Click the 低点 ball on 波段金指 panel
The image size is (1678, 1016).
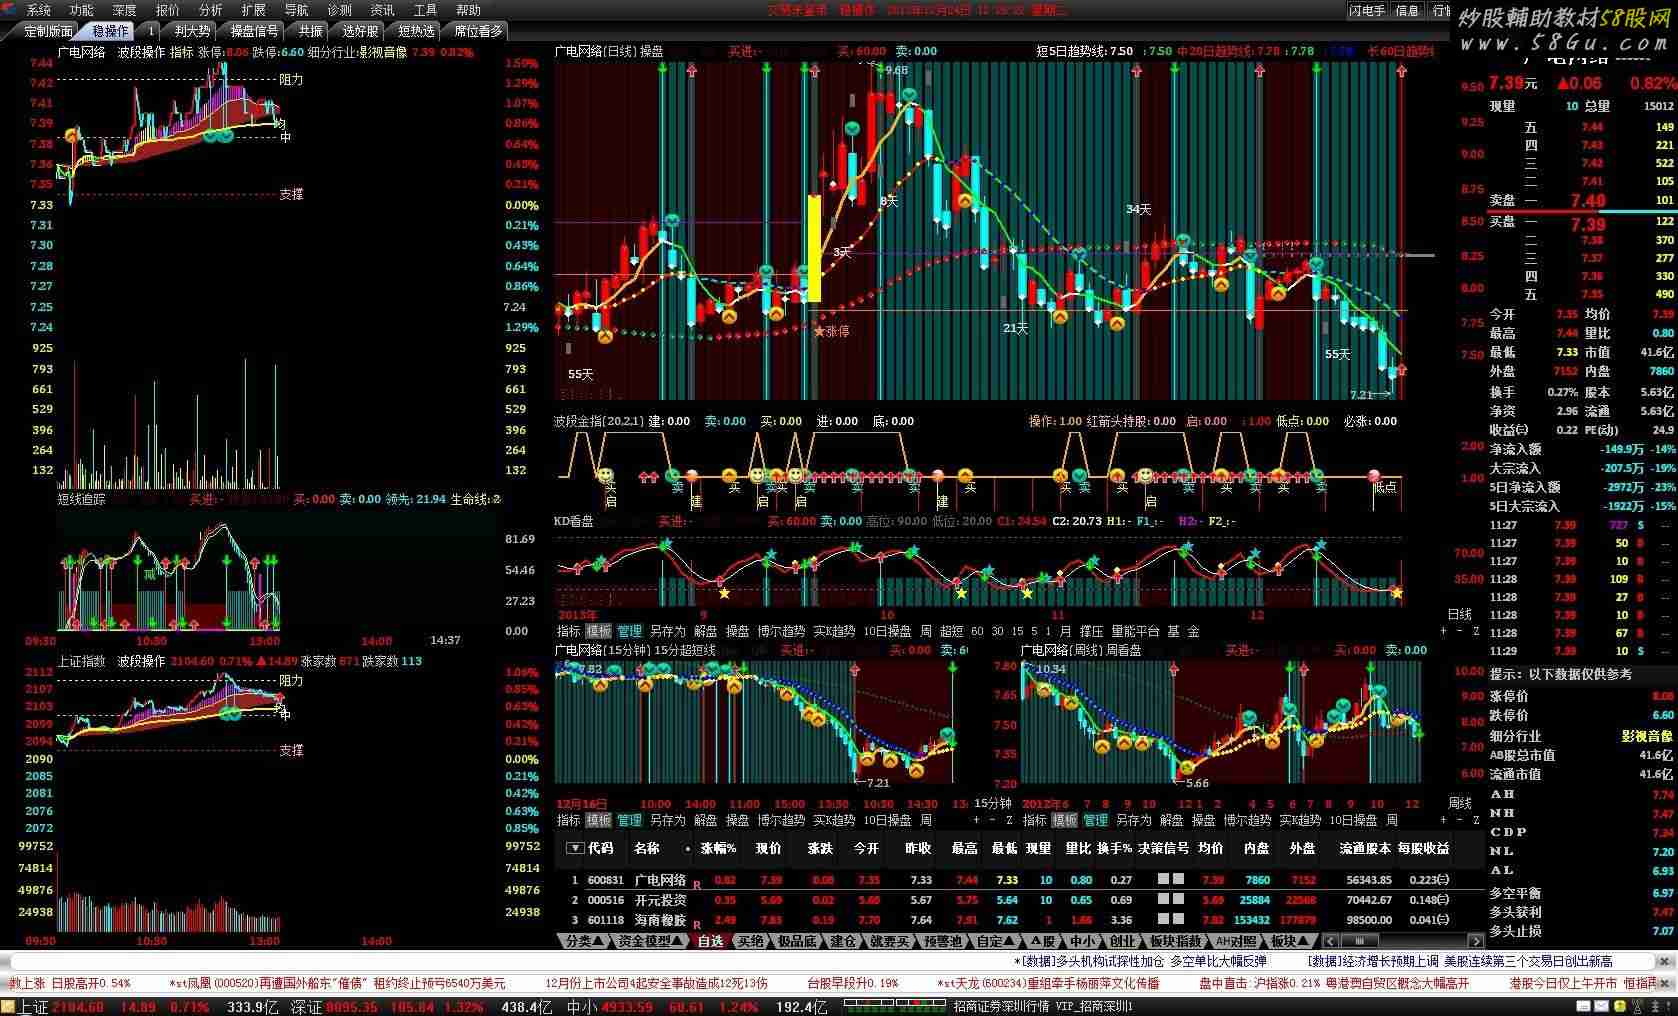coord(1373,476)
